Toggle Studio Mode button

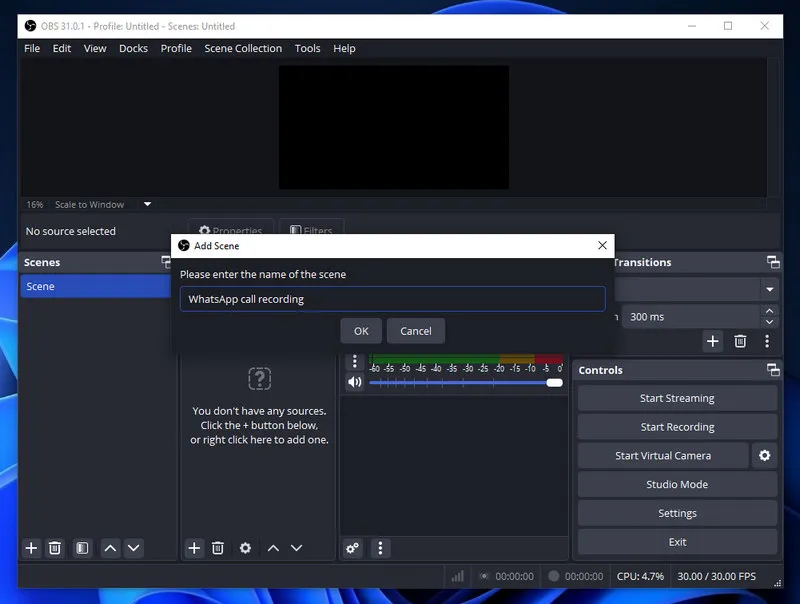(x=677, y=484)
